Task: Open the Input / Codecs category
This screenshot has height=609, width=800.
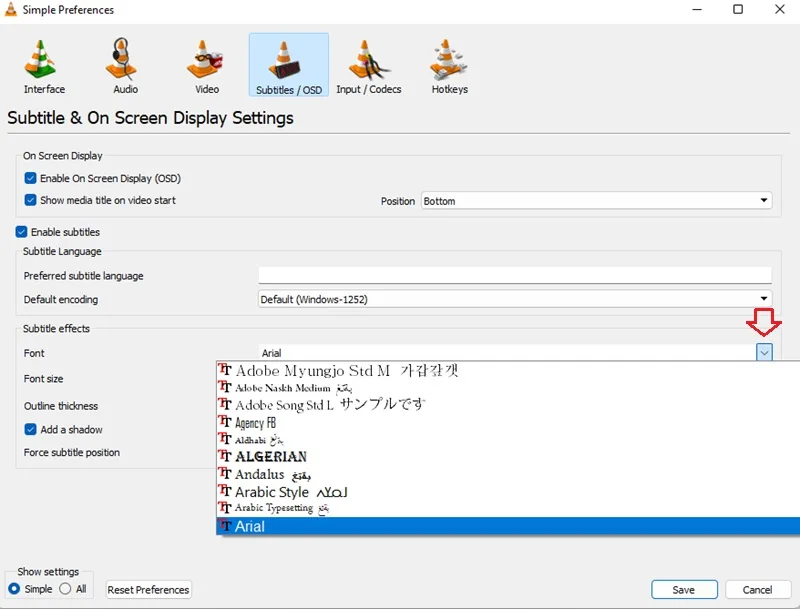Action: click(368, 66)
